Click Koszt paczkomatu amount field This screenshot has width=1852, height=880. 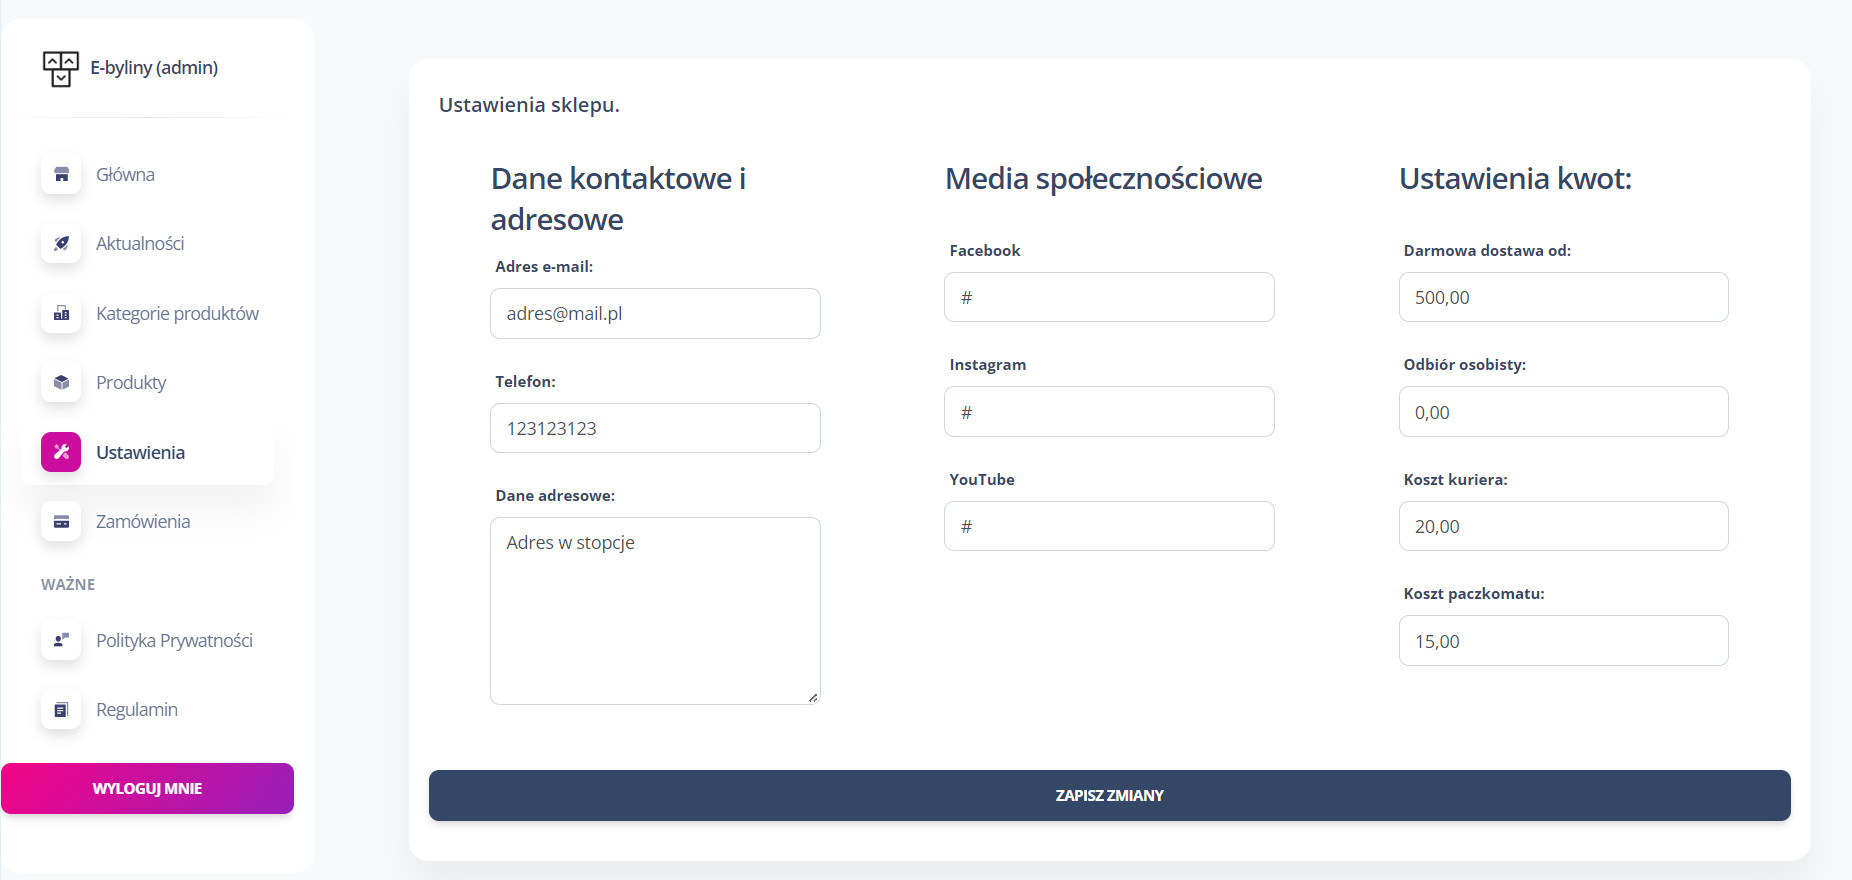click(x=1563, y=640)
